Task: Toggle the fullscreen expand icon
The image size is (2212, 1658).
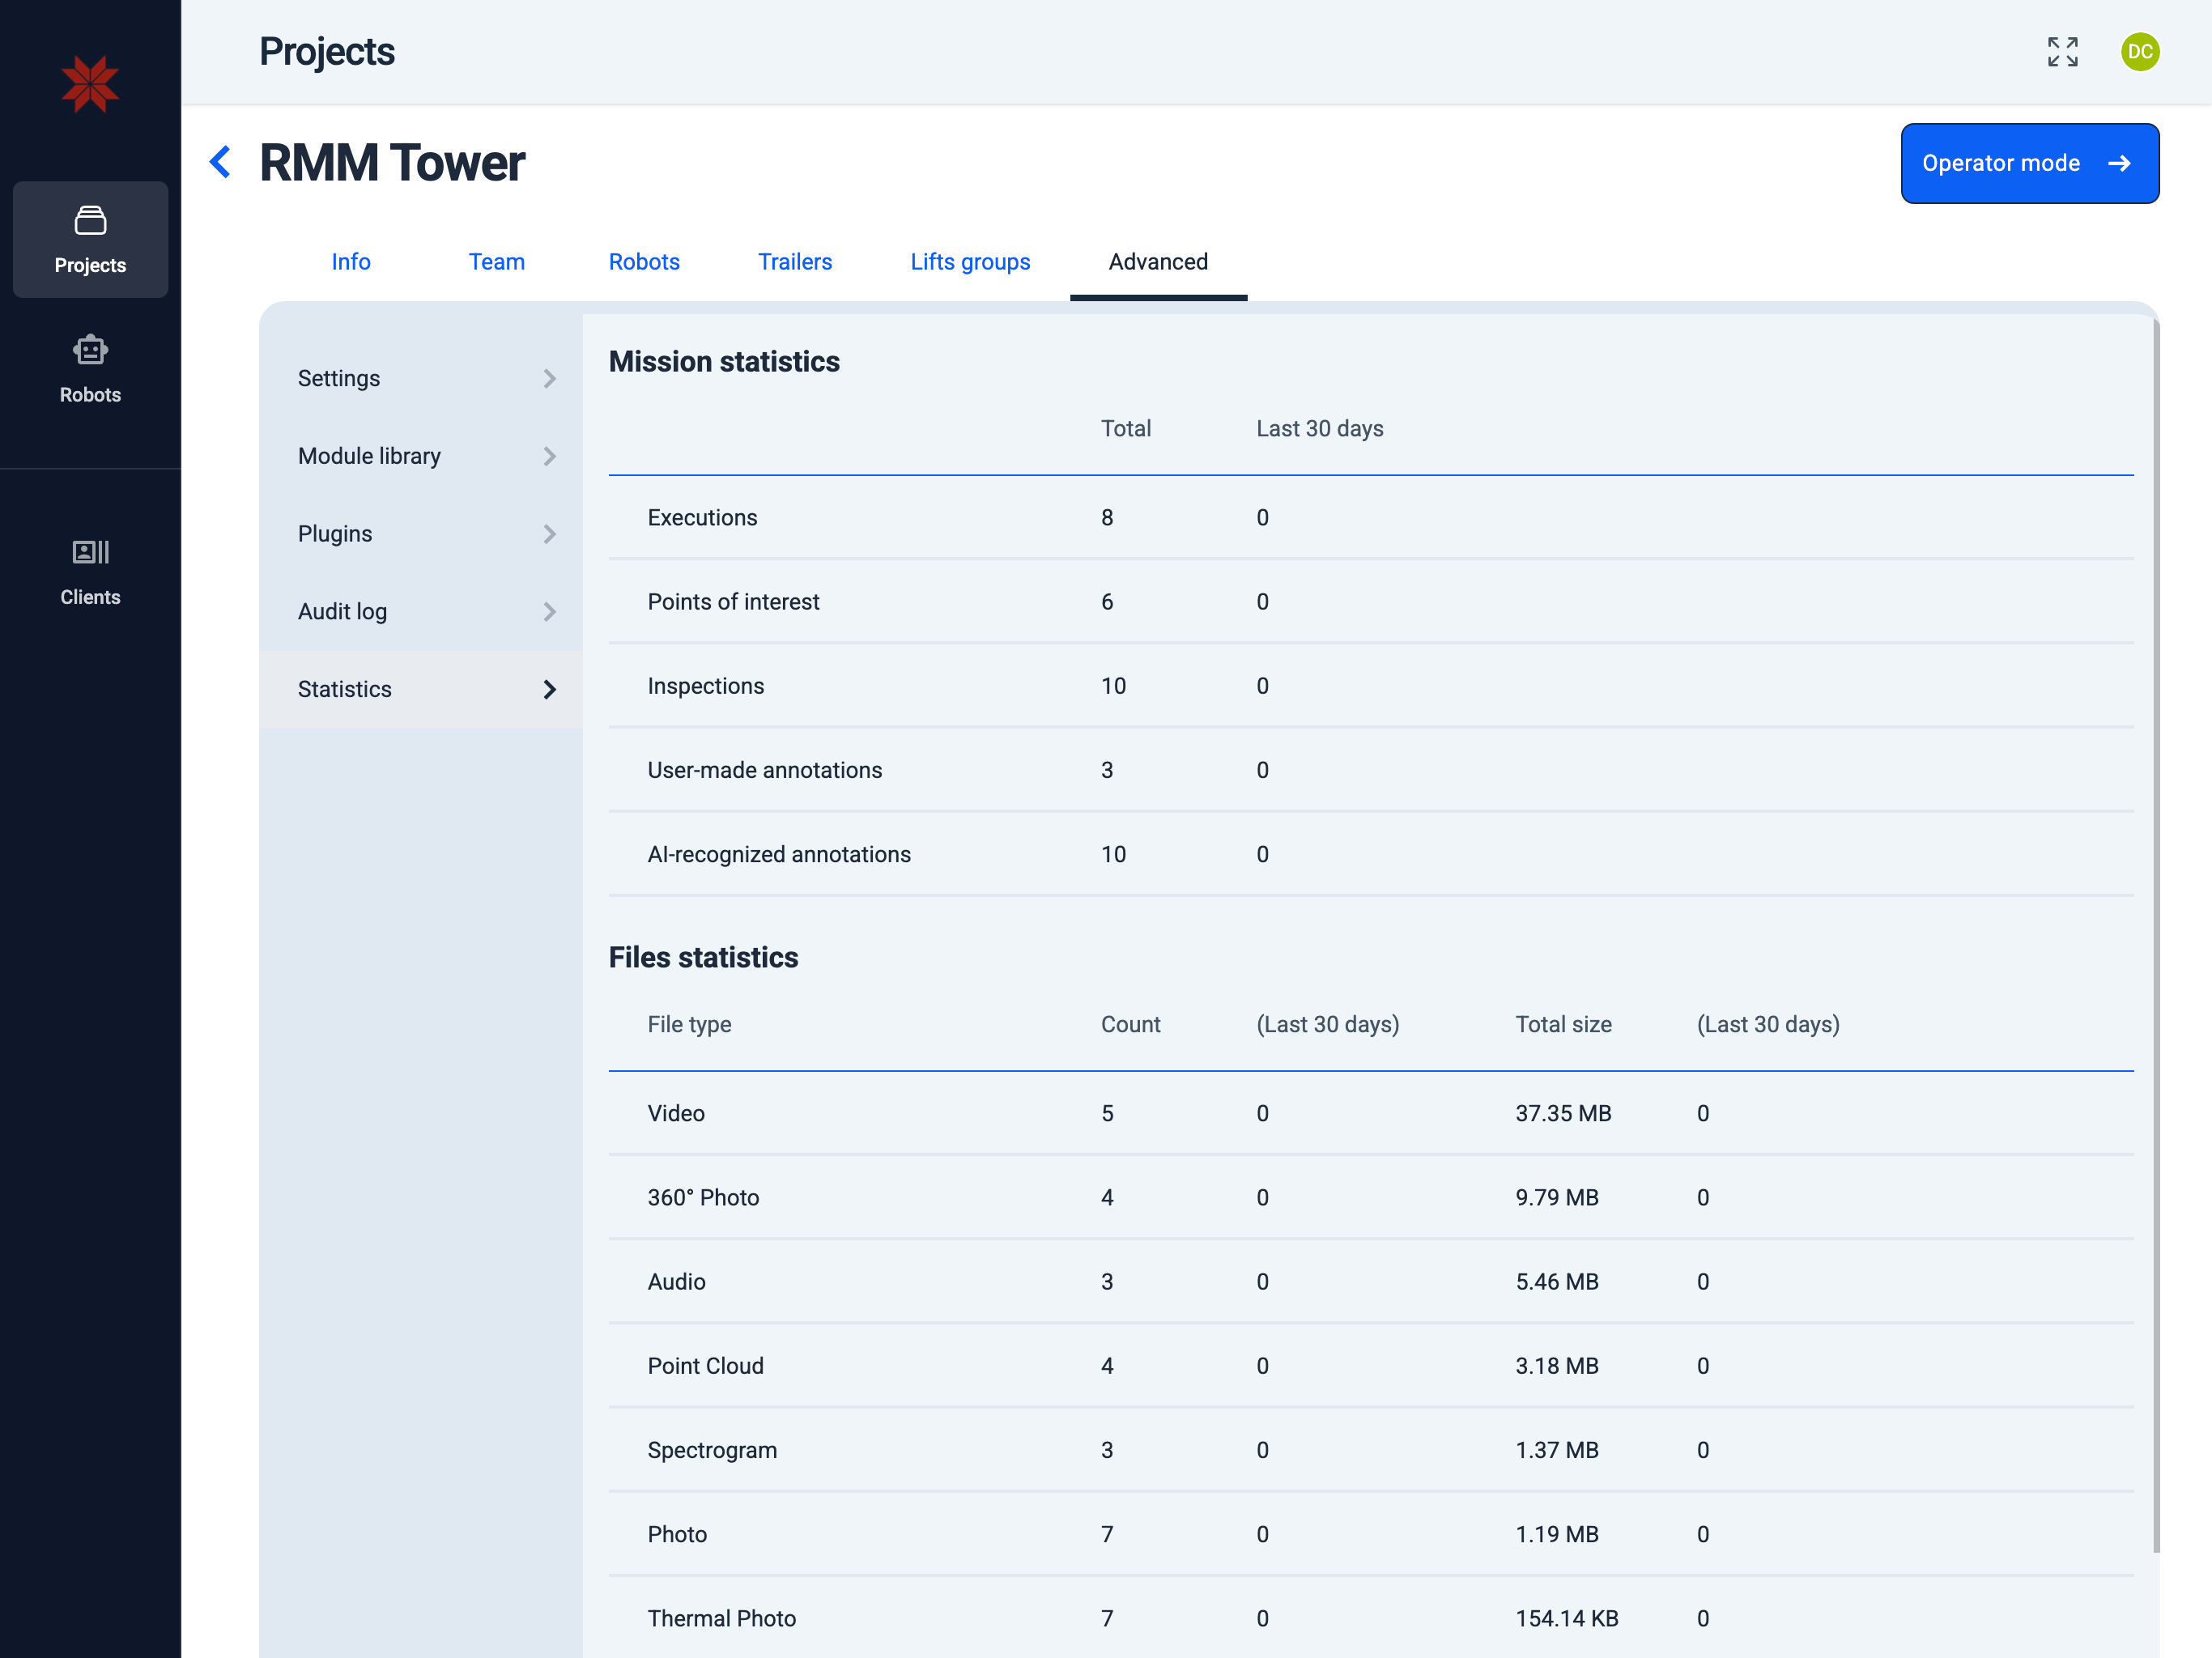Action: click(2062, 52)
